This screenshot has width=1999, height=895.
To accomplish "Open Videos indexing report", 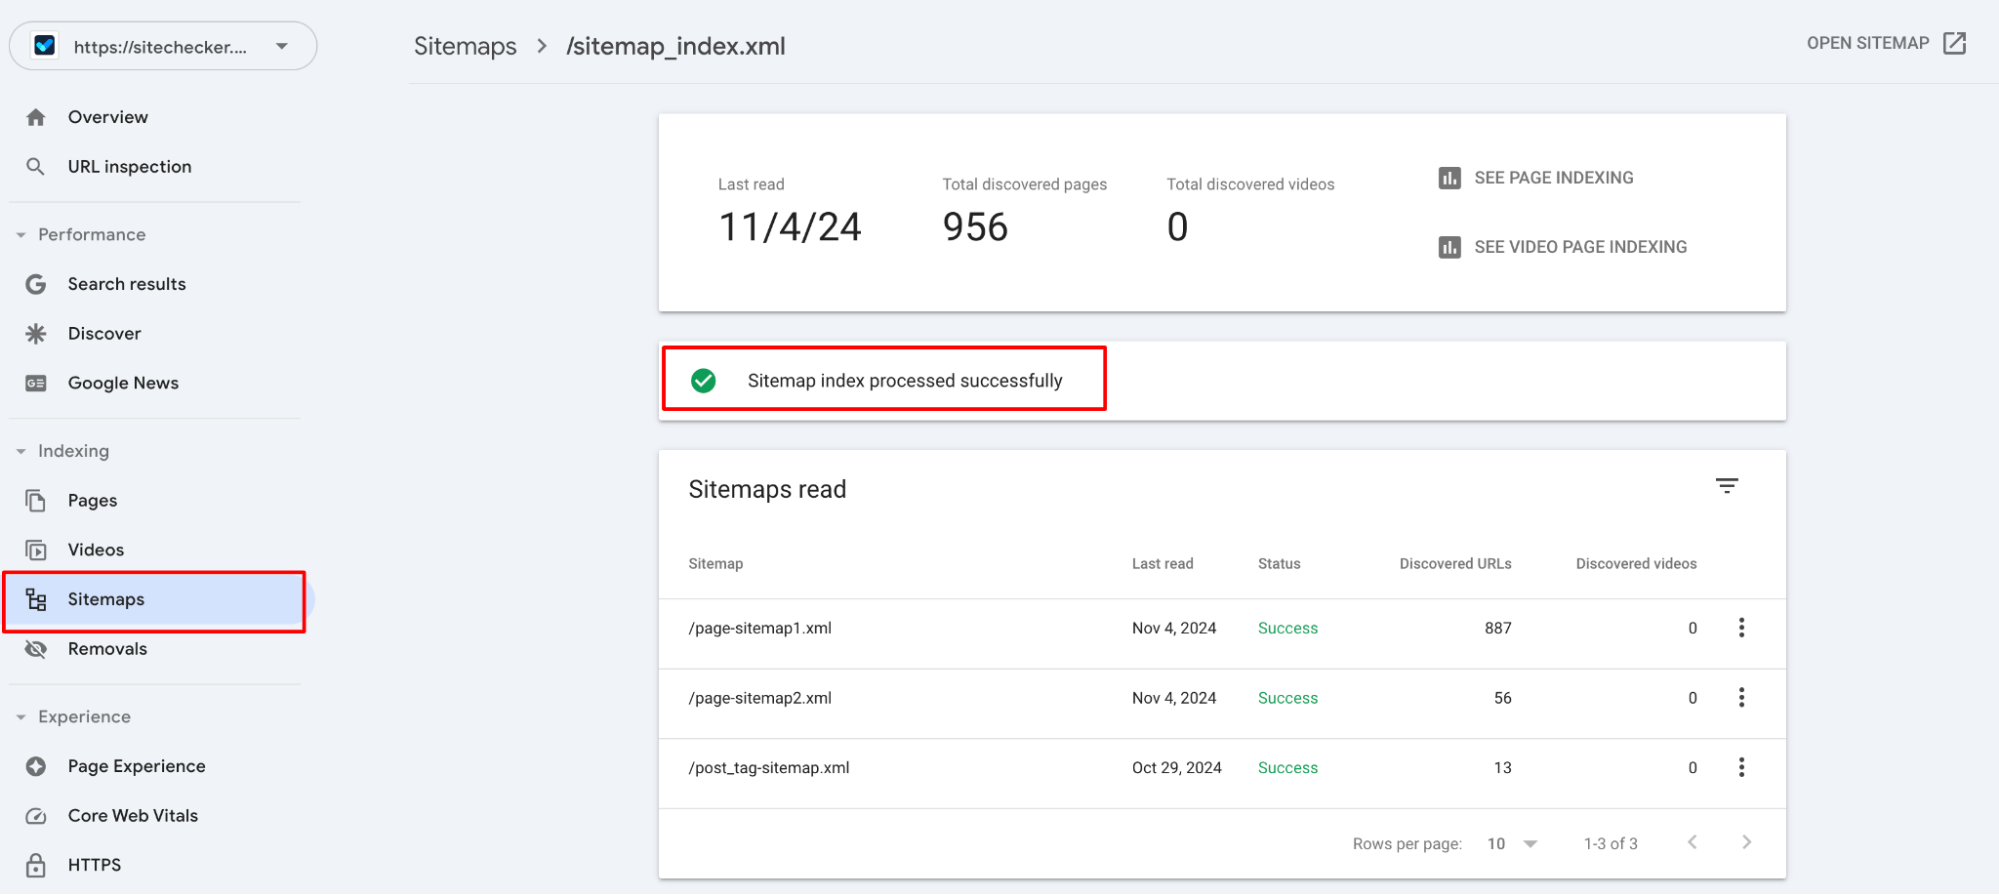I will pyautogui.click(x=96, y=550).
